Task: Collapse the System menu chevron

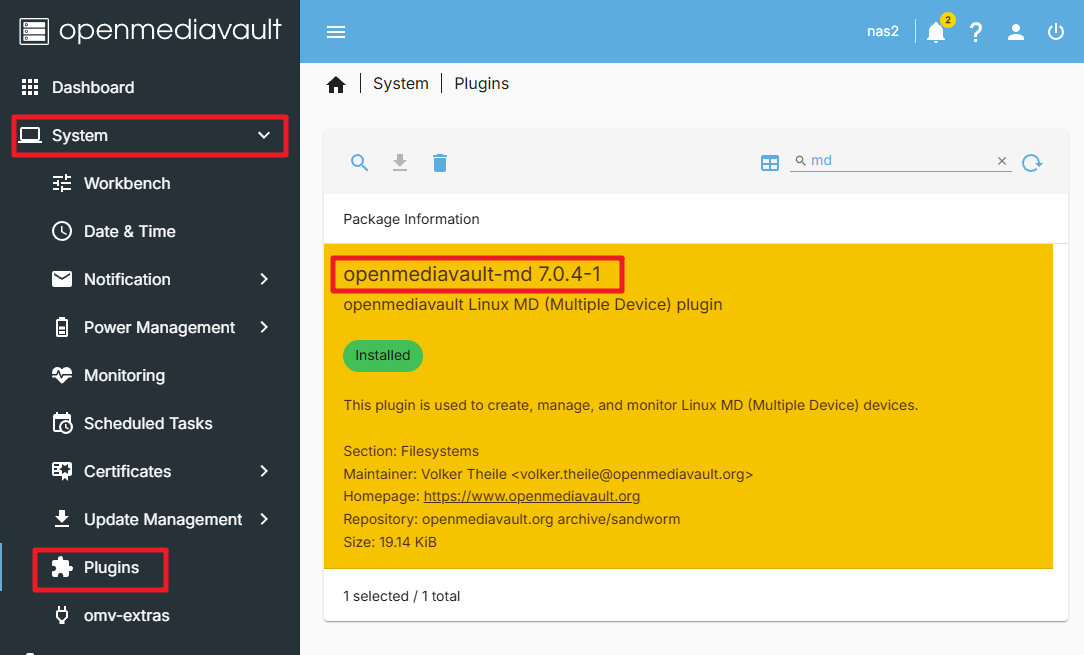Action: [264, 135]
